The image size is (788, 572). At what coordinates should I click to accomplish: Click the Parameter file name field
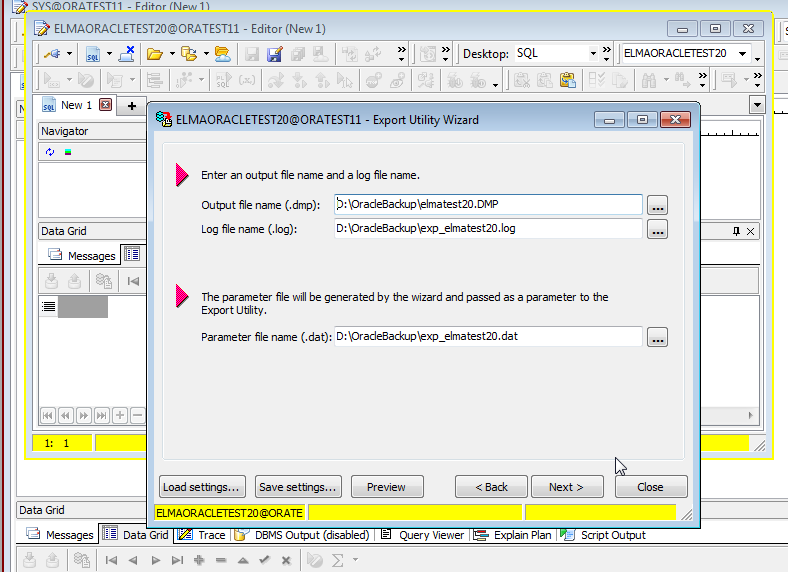click(x=488, y=336)
